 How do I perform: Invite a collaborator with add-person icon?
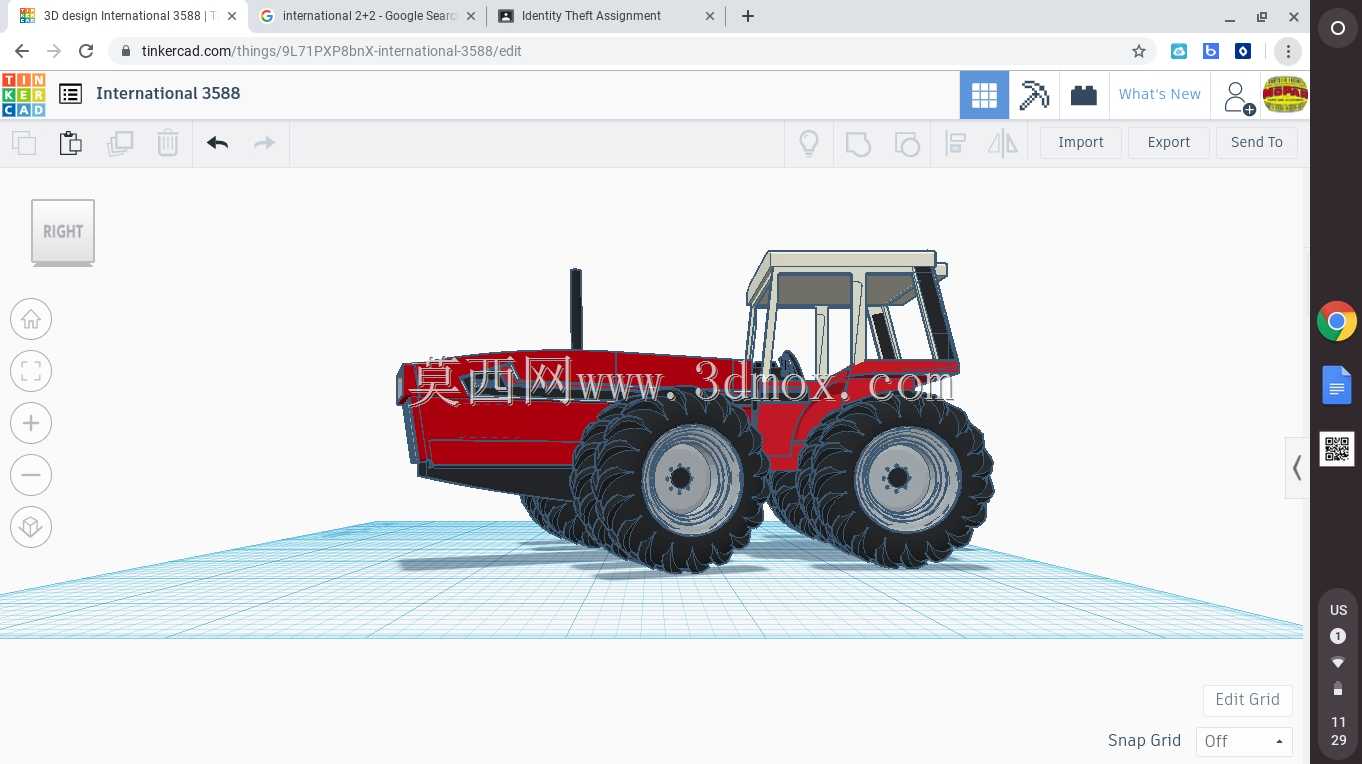[1239, 97]
